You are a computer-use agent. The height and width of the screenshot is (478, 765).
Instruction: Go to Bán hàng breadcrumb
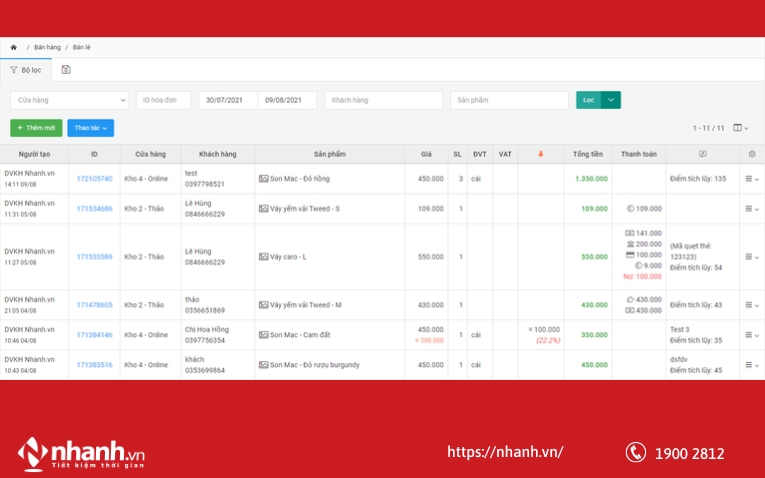coord(47,47)
